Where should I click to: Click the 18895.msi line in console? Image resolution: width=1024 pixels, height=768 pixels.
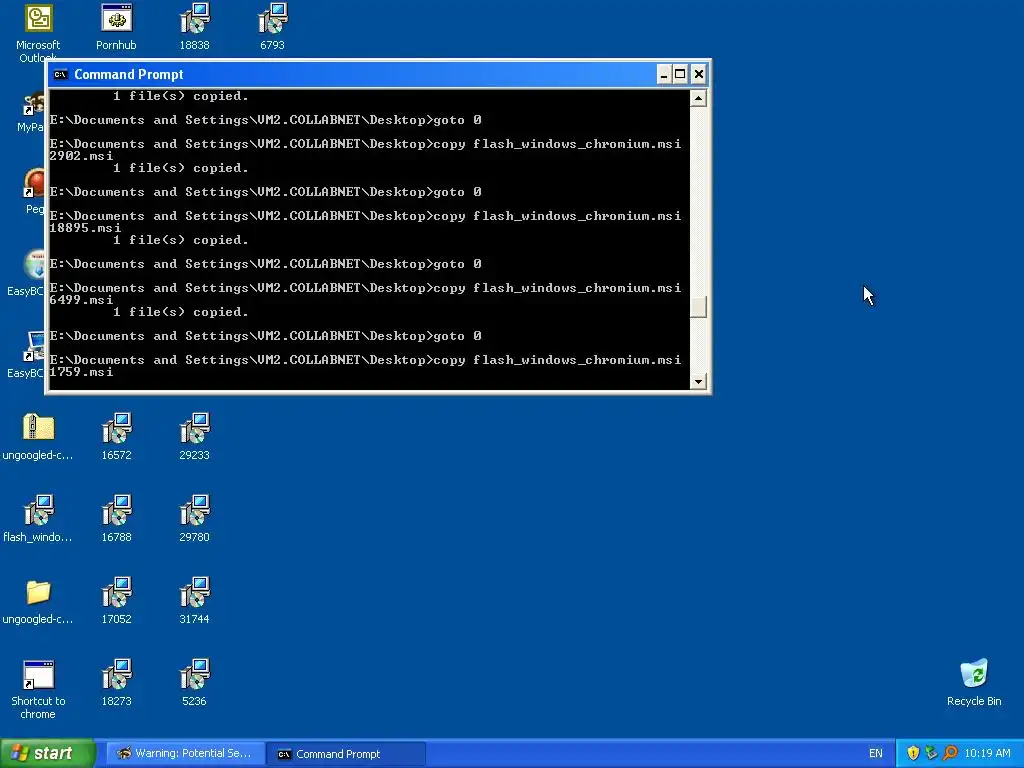[85, 228]
